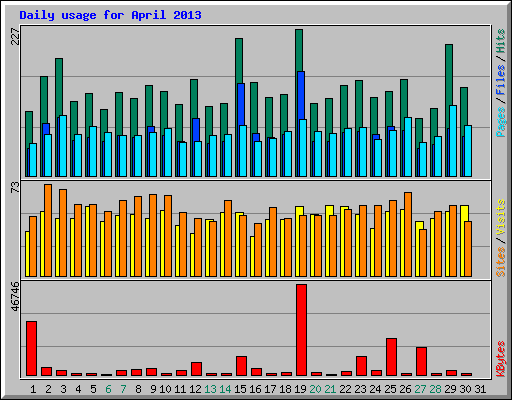Click the day 12 axis label
Image resolution: width=512 pixels, height=400 pixels.
click(195, 389)
